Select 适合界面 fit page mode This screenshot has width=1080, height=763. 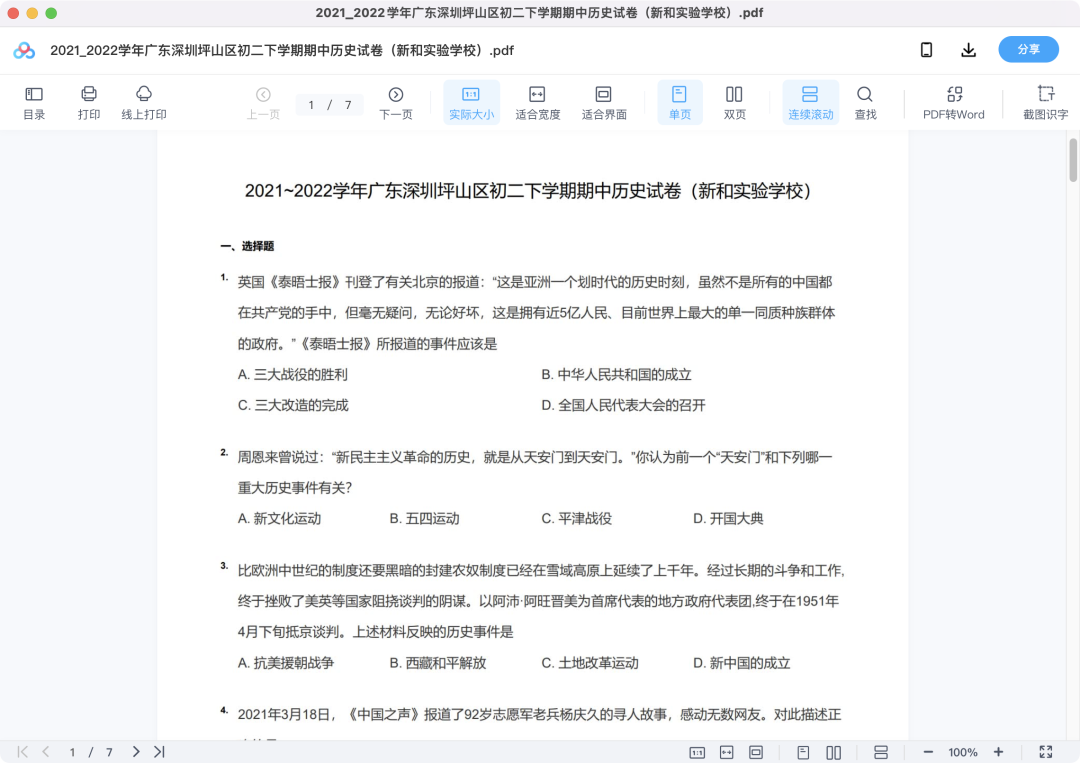603,103
